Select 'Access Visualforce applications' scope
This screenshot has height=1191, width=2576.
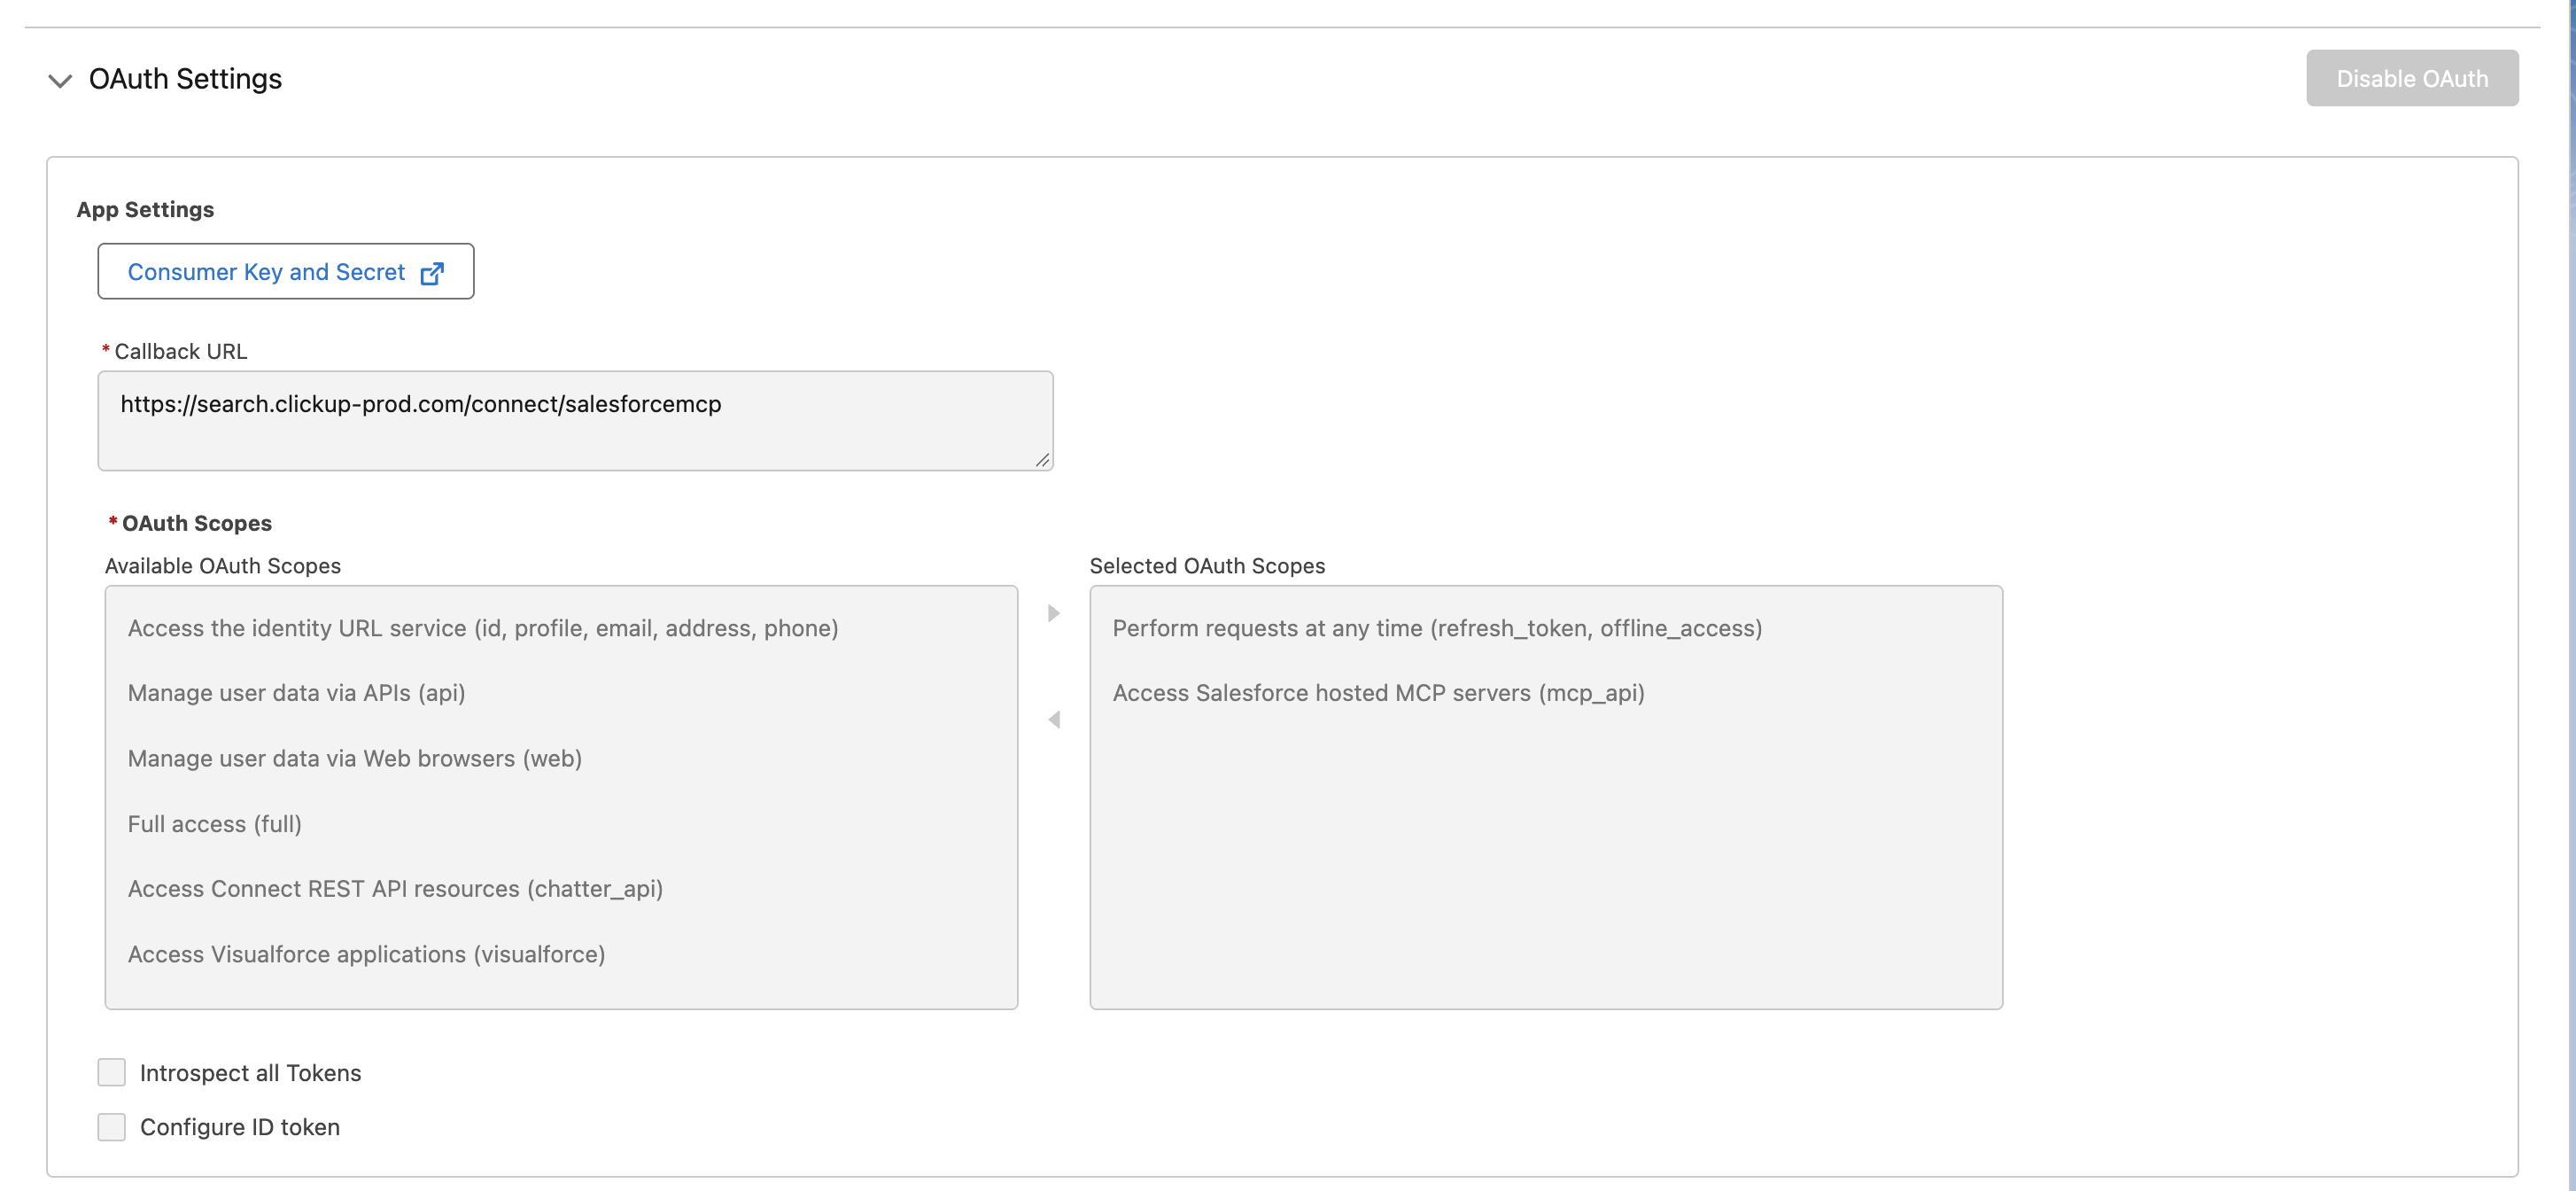tap(561, 954)
